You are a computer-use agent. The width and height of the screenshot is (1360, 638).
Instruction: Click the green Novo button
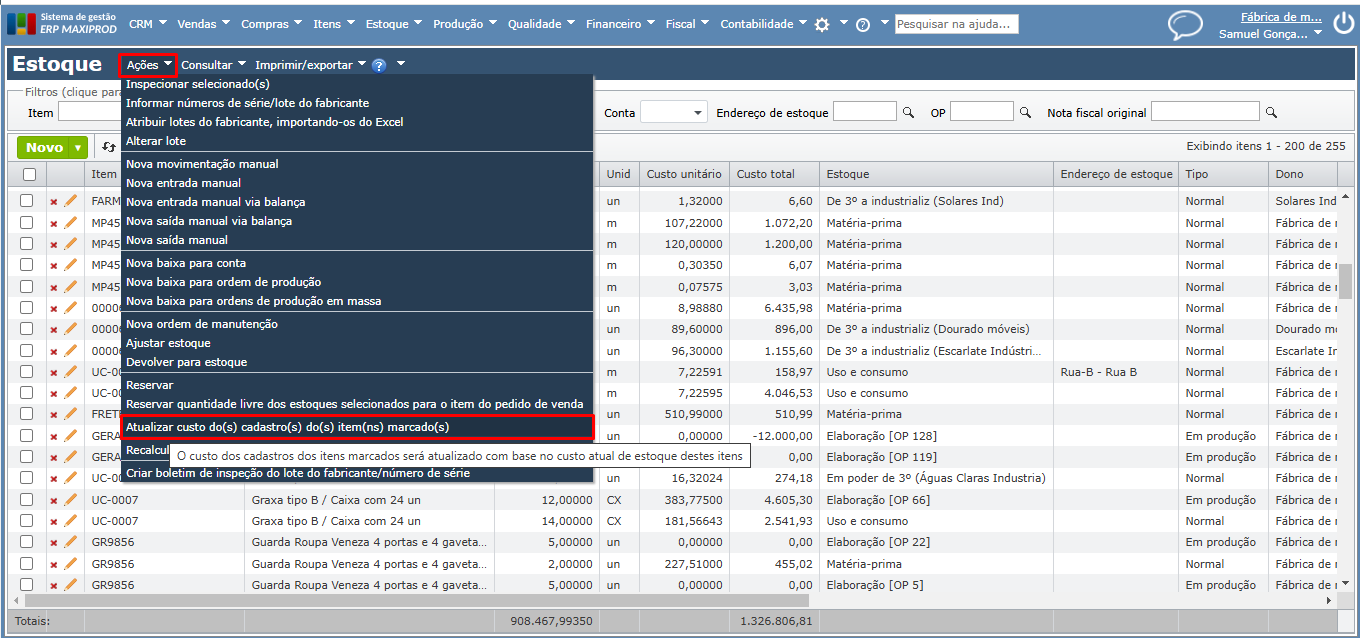point(44,147)
